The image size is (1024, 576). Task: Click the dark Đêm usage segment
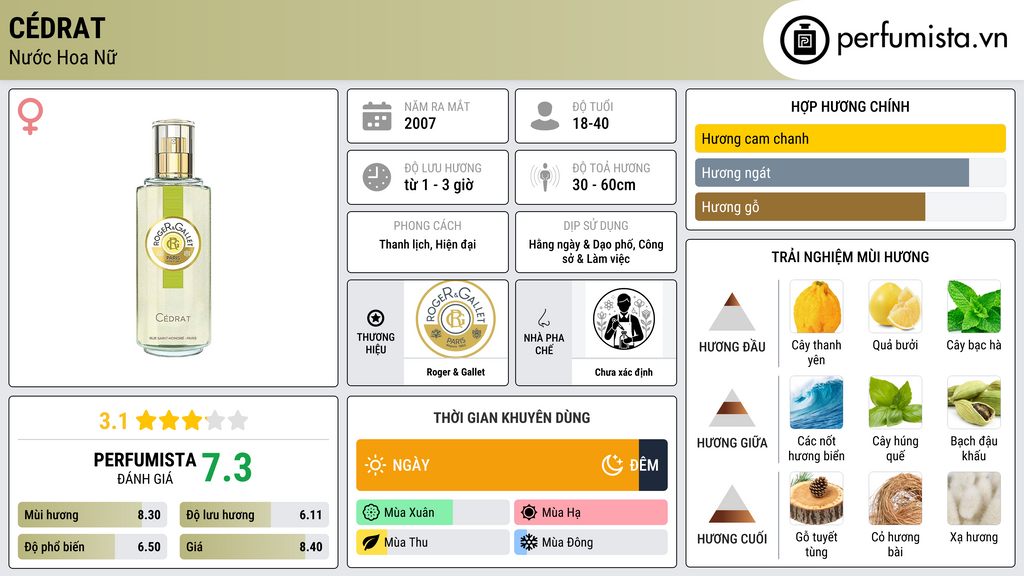[653, 465]
